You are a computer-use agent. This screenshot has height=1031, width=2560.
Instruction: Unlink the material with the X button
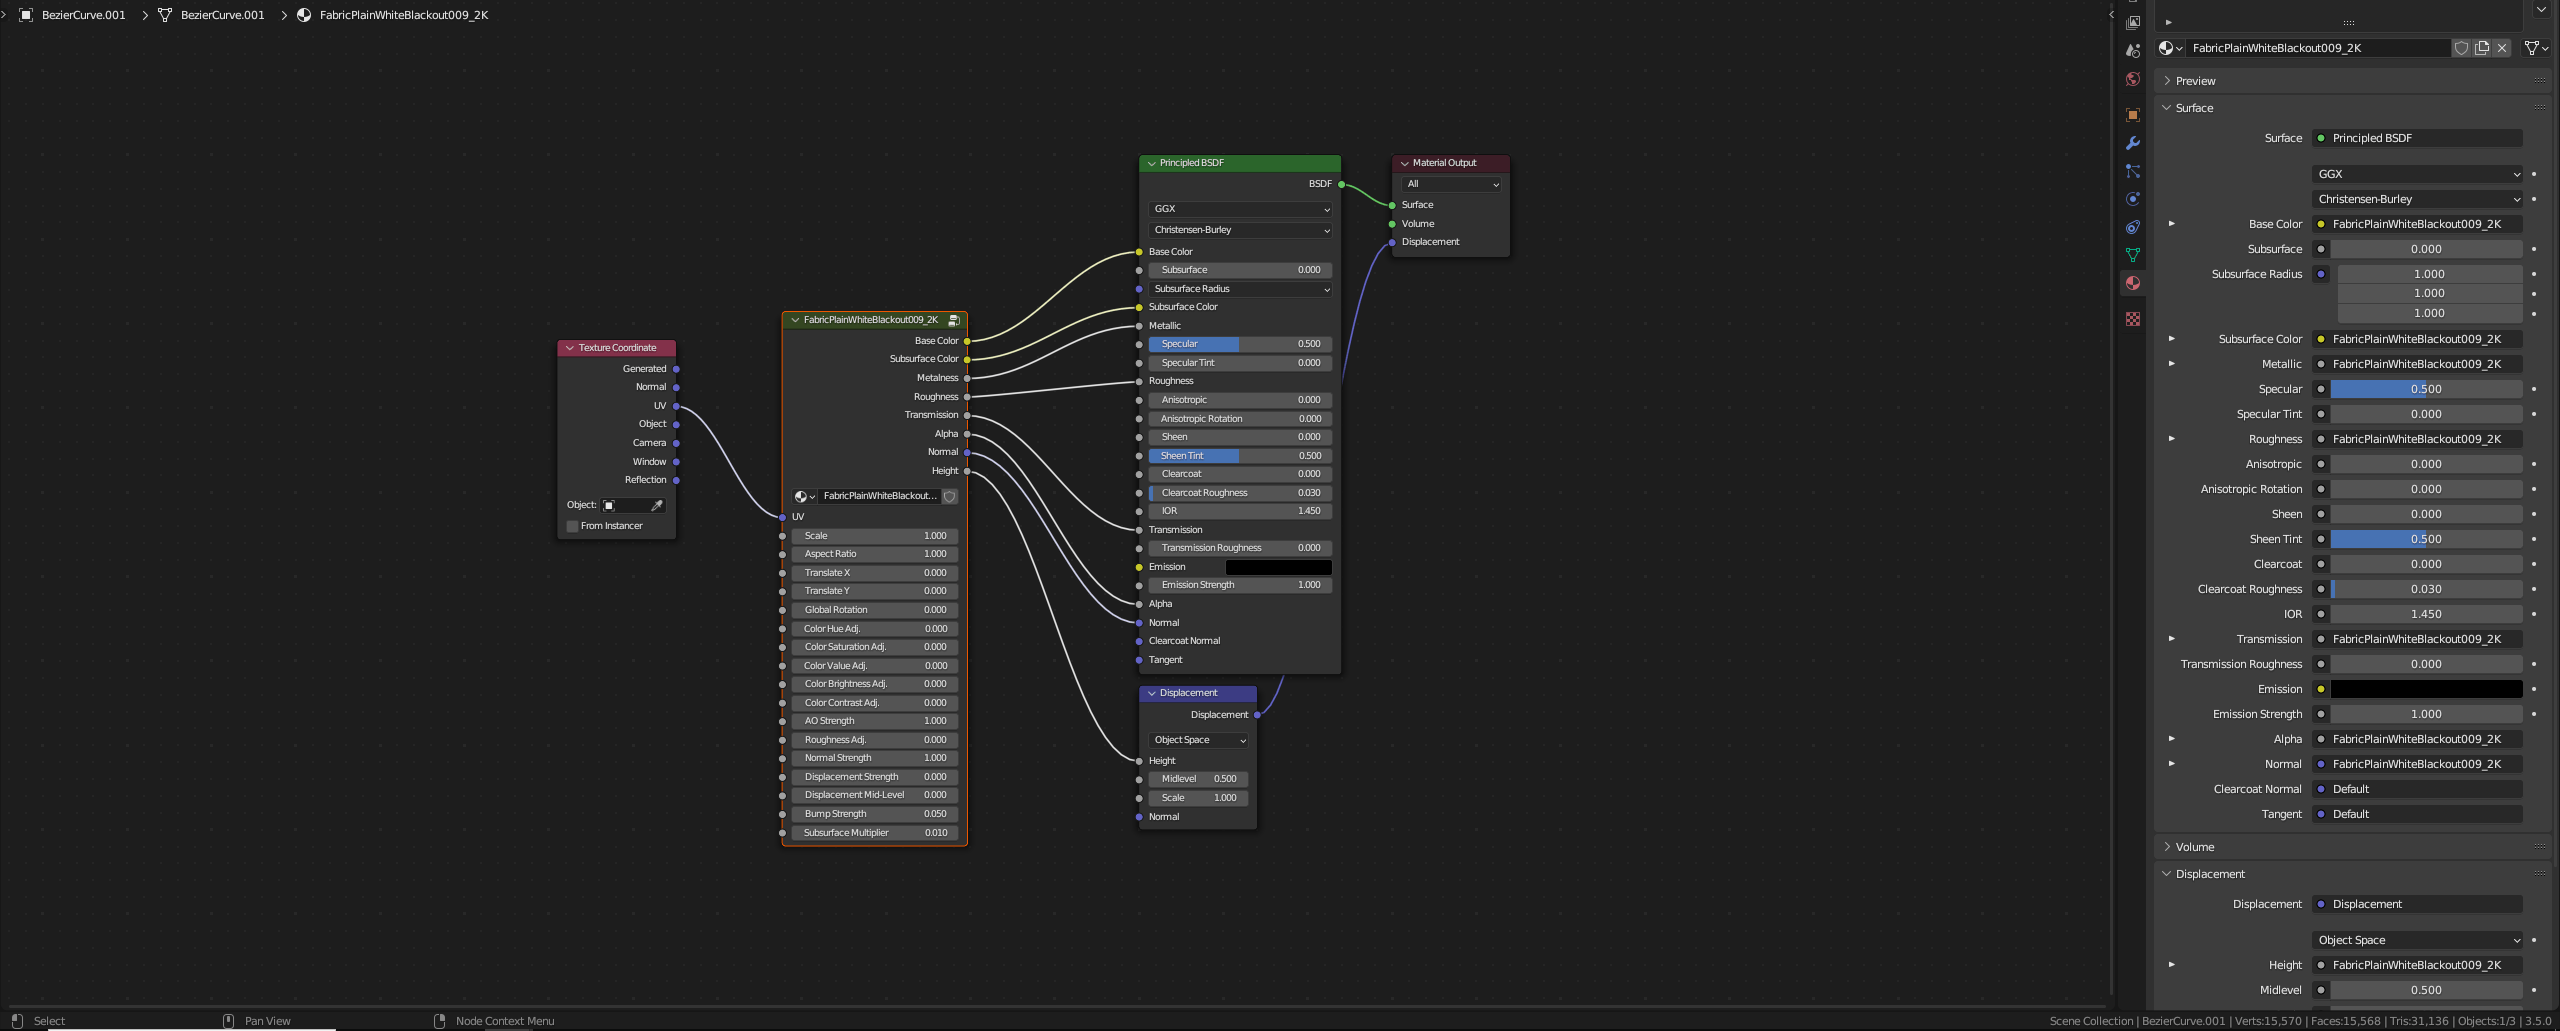(2501, 48)
